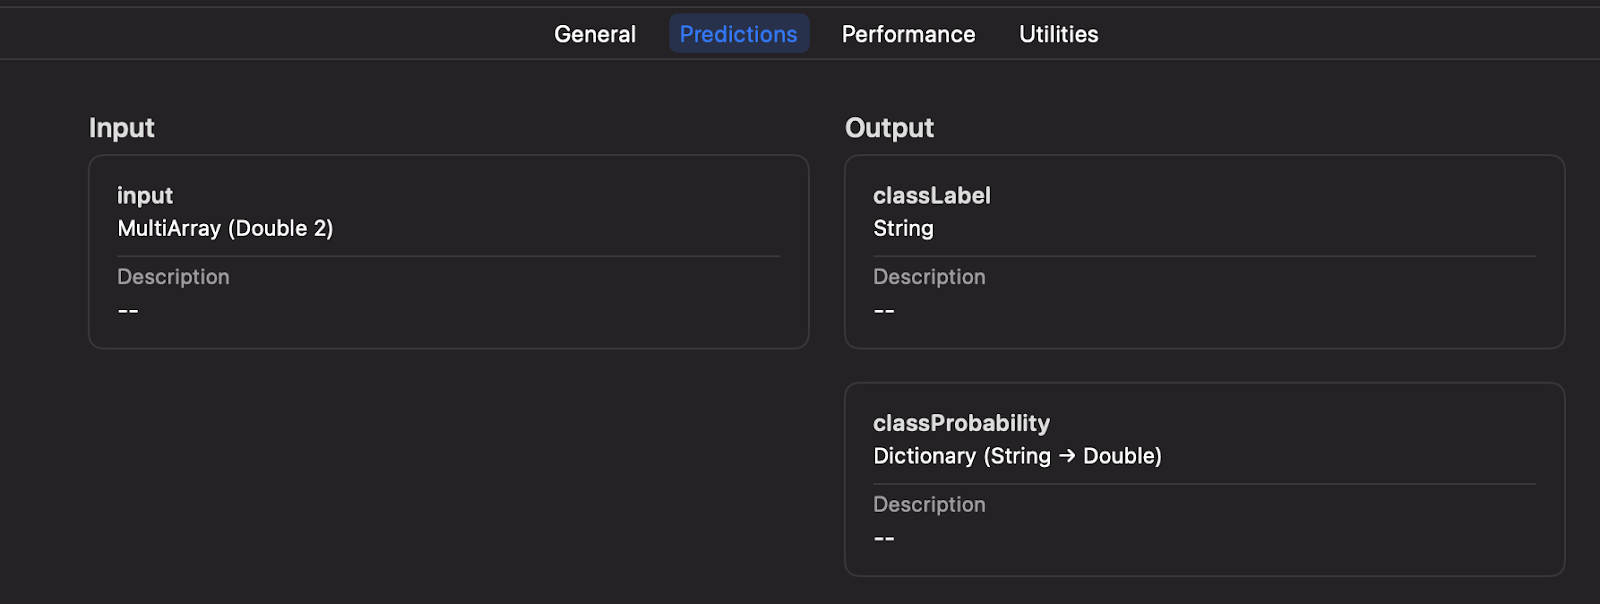The image size is (1600, 604).
Task: Select the Predictions tab
Action: point(739,34)
